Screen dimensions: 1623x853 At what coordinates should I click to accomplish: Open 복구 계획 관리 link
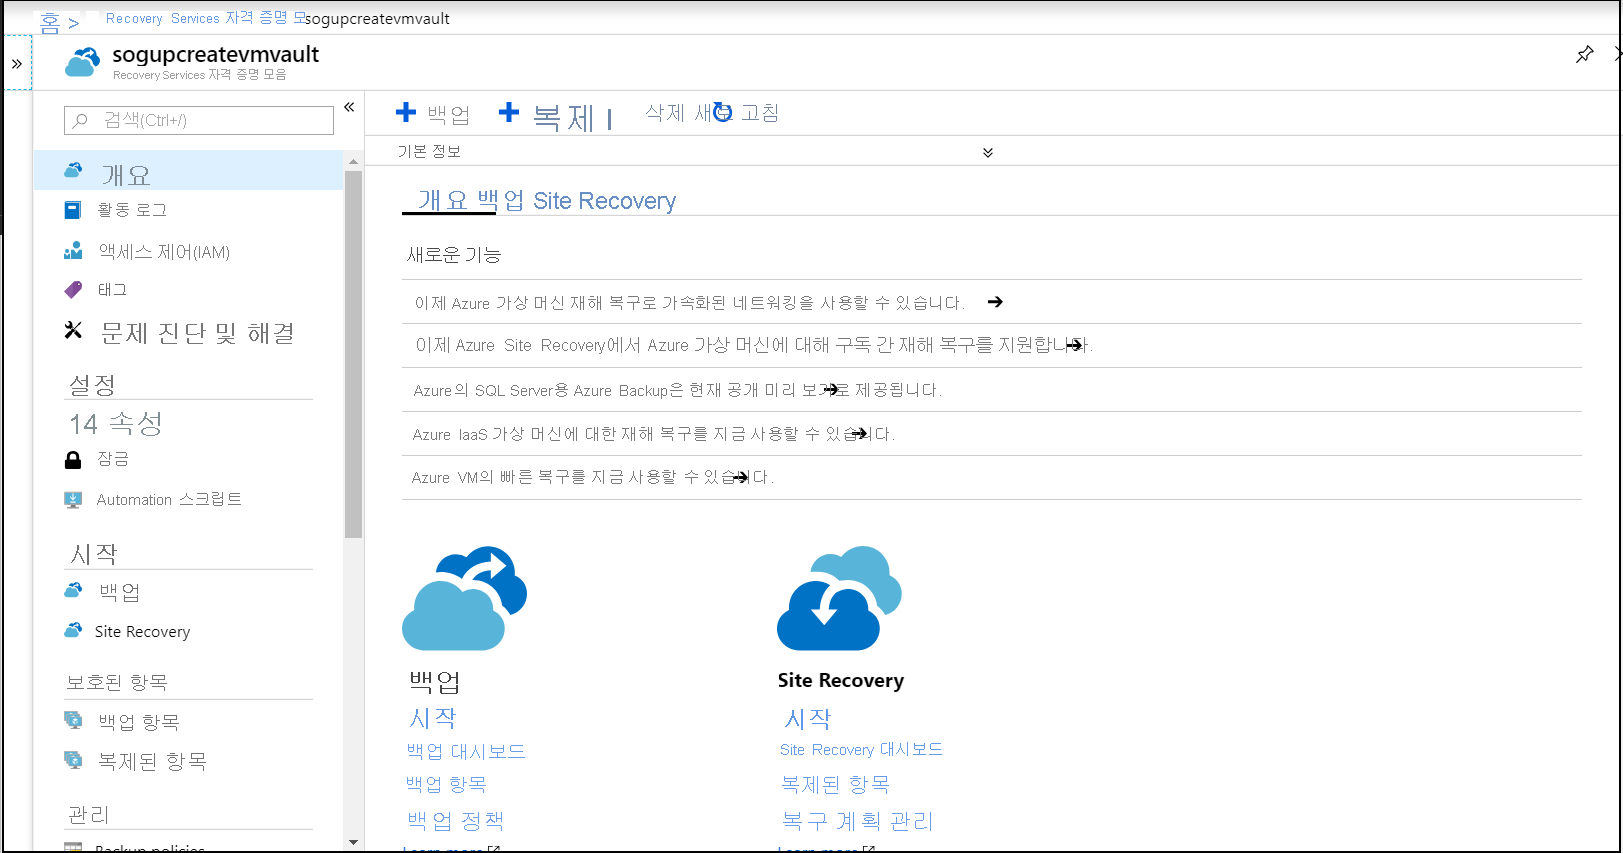coord(857,821)
